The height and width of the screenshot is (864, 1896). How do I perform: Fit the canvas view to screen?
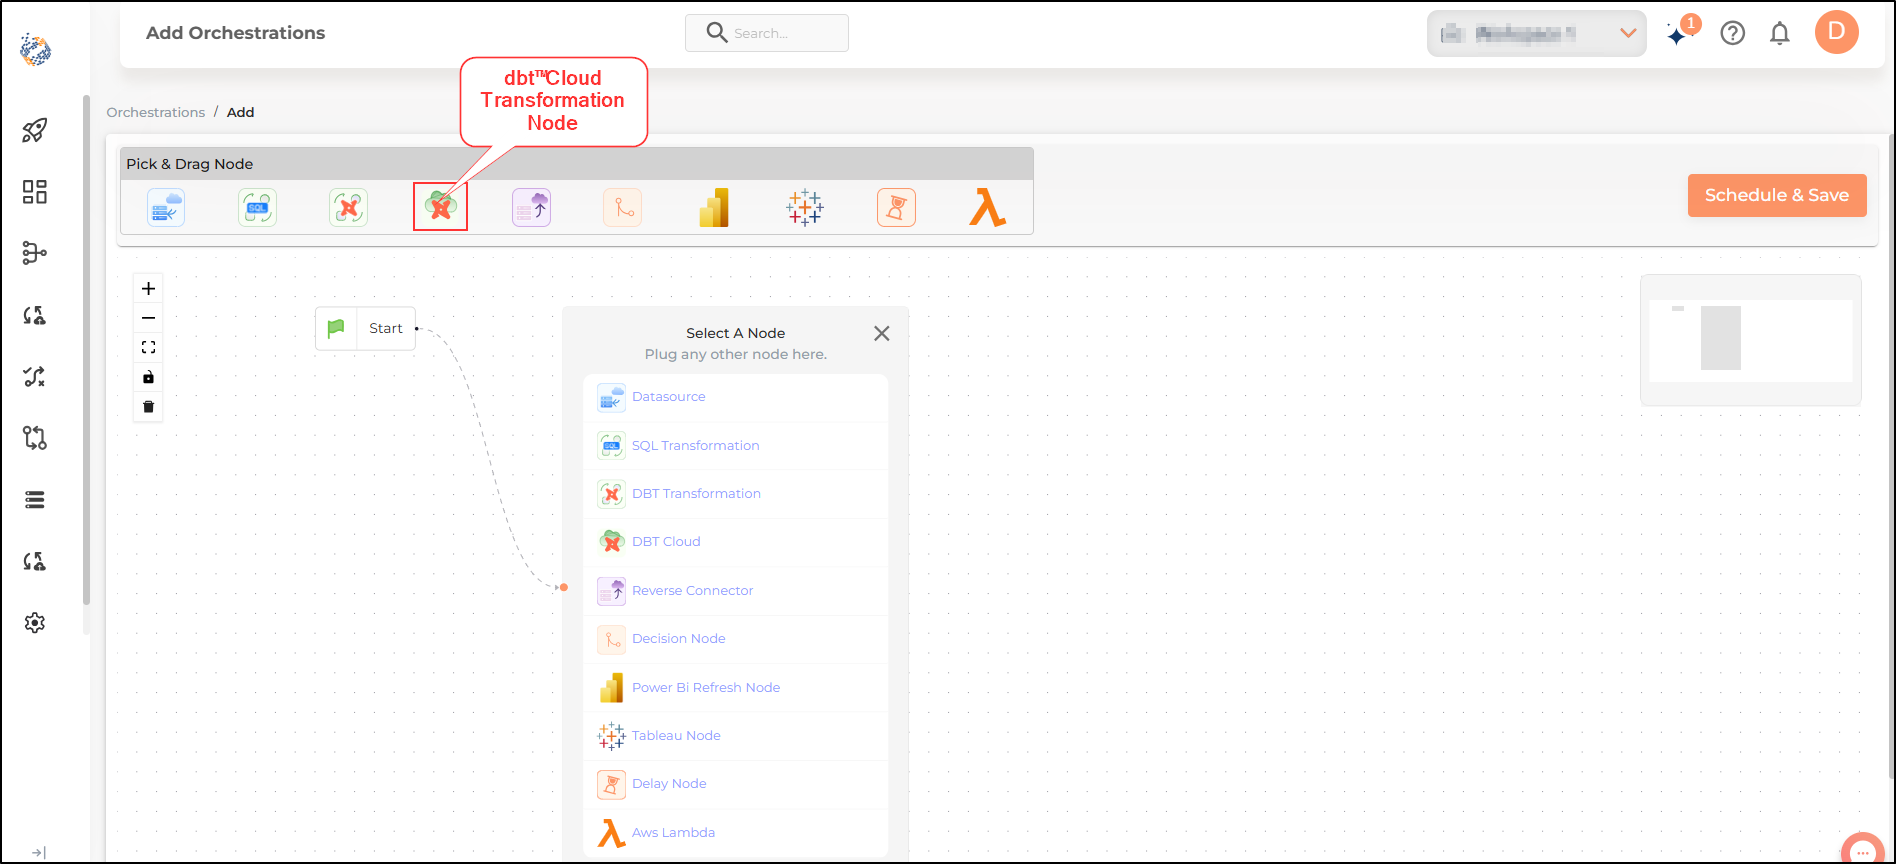pyautogui.click(x=148, y=347)
